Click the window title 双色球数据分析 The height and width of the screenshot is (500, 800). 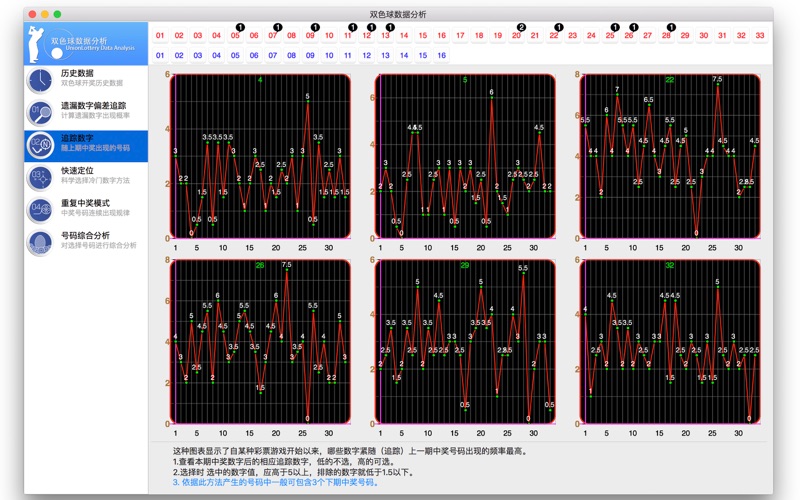pos(398,14)
